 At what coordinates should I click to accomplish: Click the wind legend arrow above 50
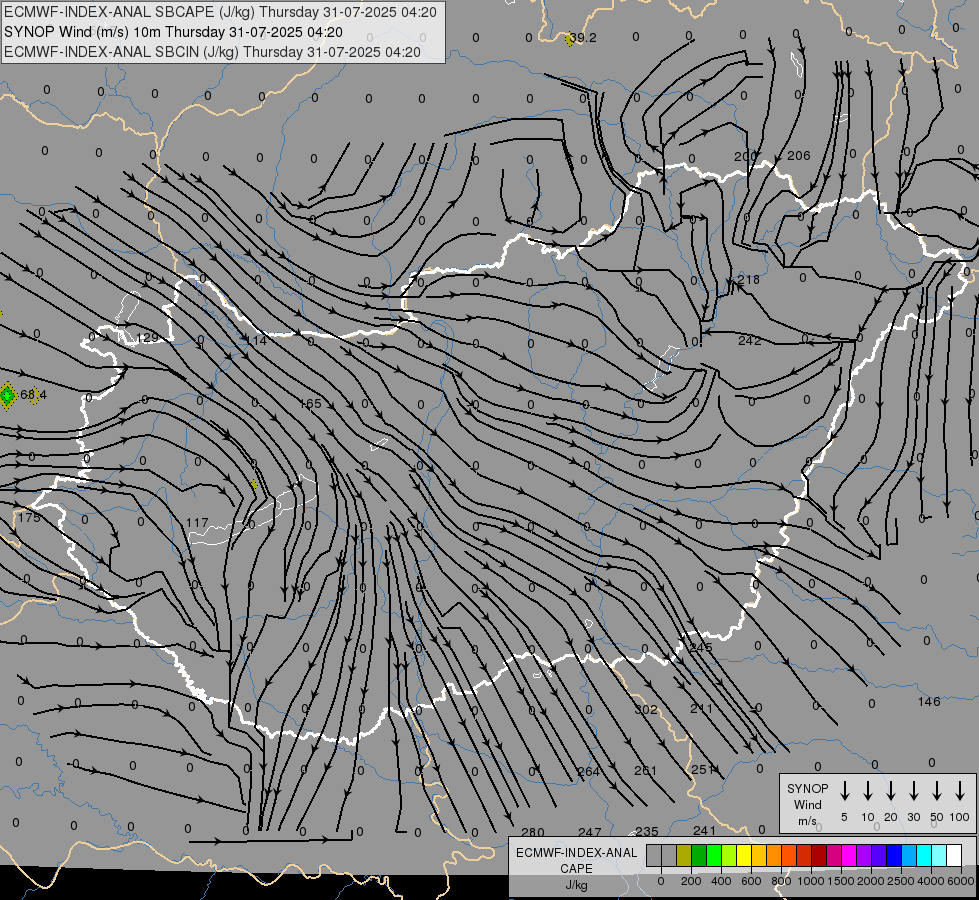click(937, 790)
